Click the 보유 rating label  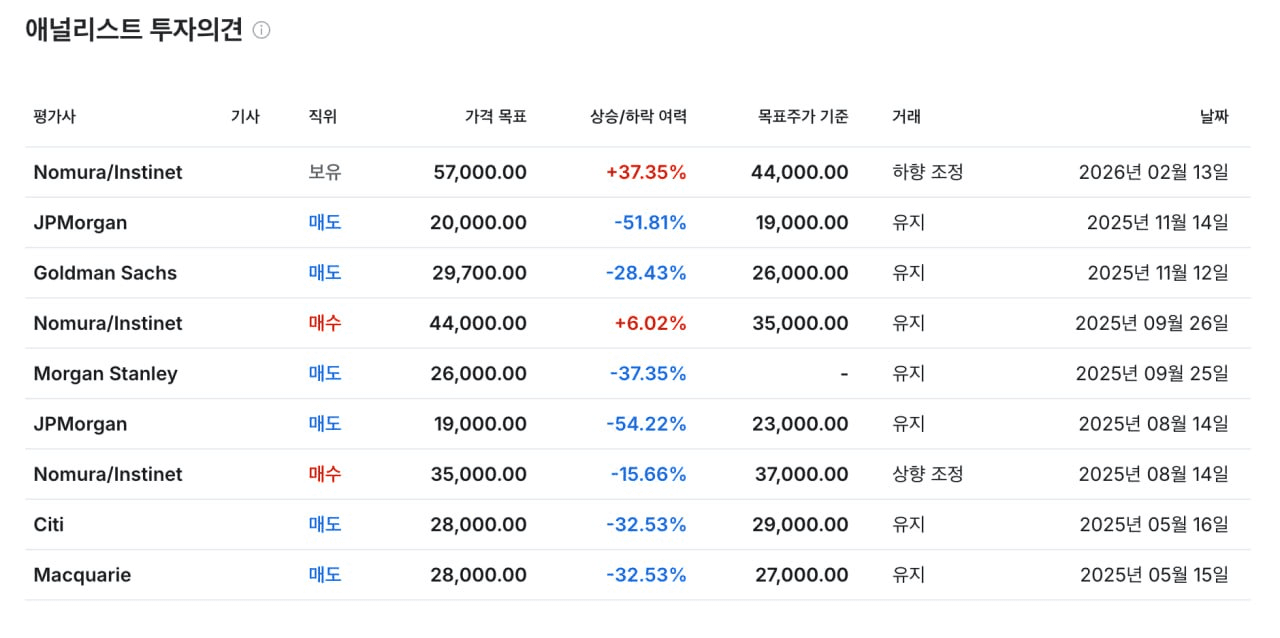tap(325, 172)
